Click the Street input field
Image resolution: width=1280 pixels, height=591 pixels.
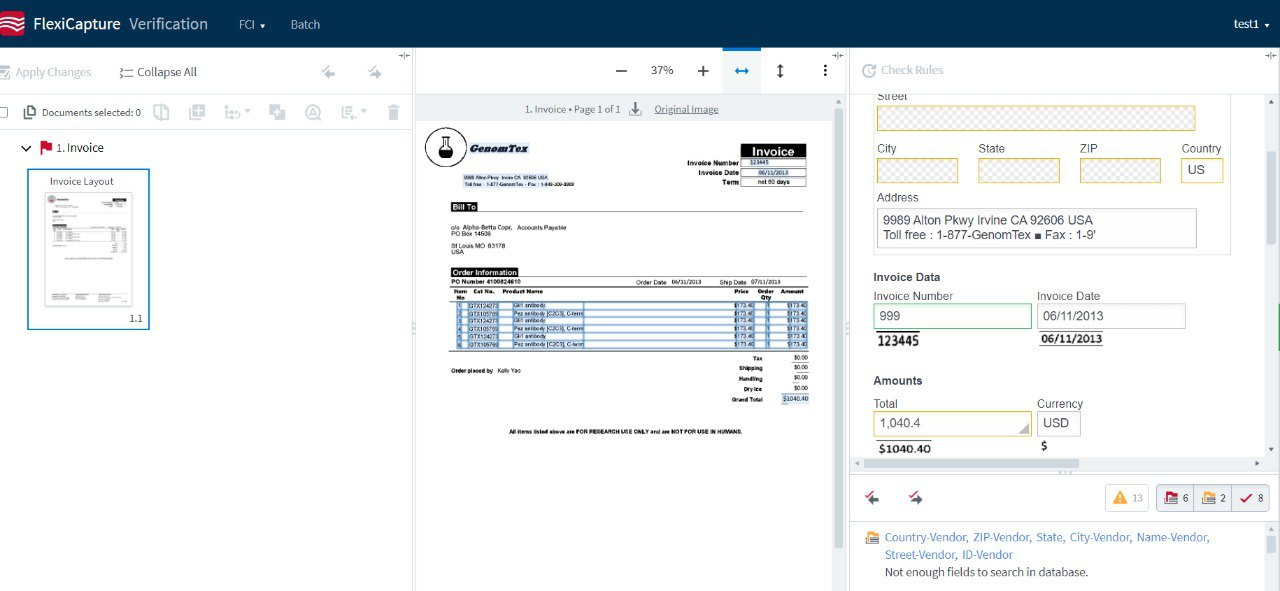pos(1036,118)
